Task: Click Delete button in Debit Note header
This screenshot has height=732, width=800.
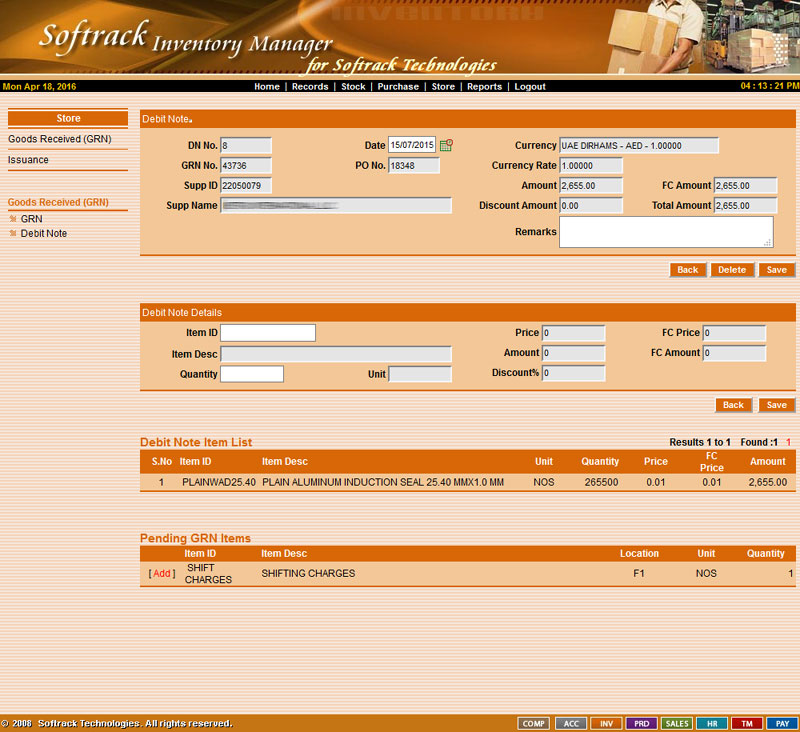Action: [731, 270]
